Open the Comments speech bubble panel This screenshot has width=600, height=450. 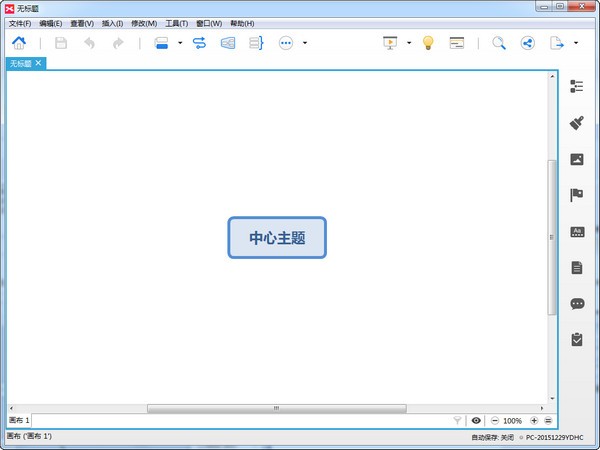click(x=576, y=304)
